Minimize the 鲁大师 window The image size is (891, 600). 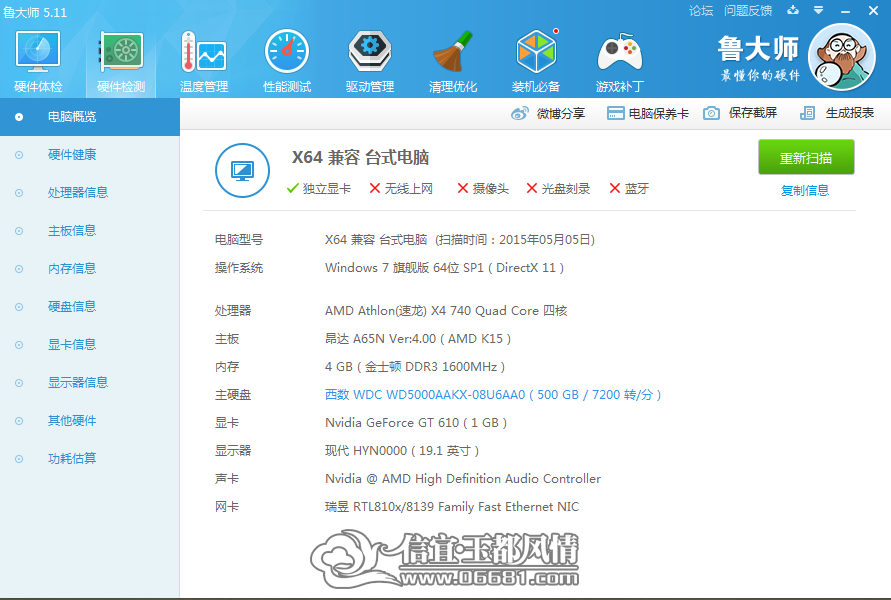coord(846,11)
